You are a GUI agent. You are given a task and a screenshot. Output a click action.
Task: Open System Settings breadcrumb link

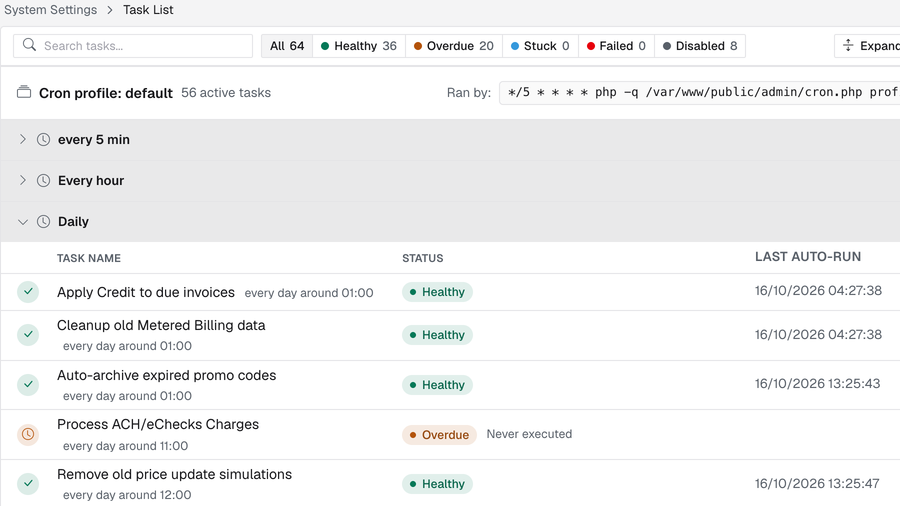click(x=51, y=10)
